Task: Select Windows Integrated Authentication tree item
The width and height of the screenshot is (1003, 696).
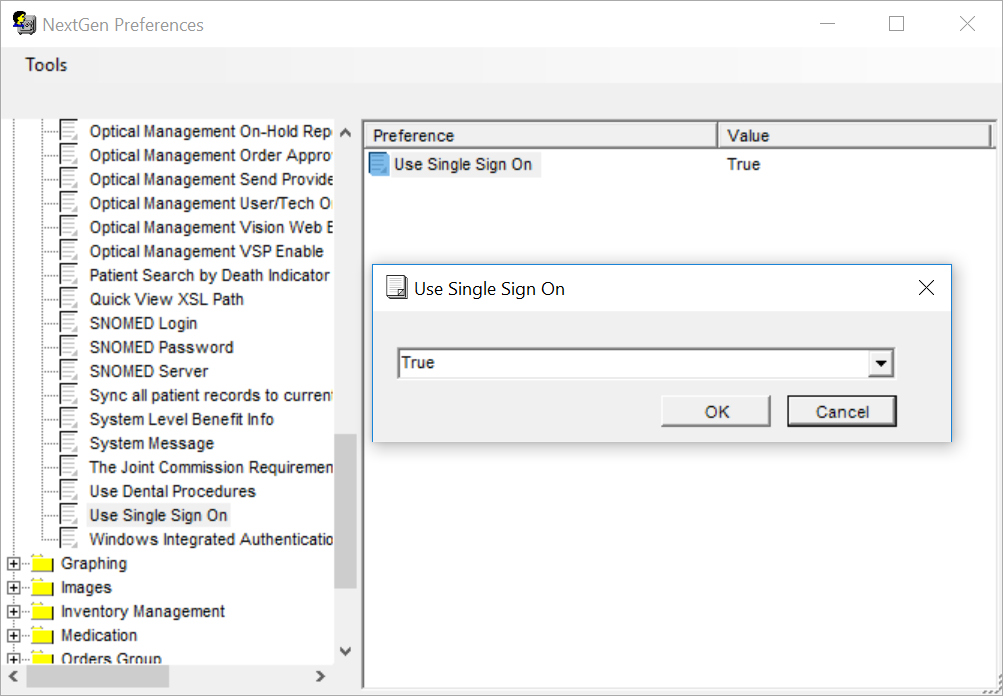Action: [x=210, y=539]
